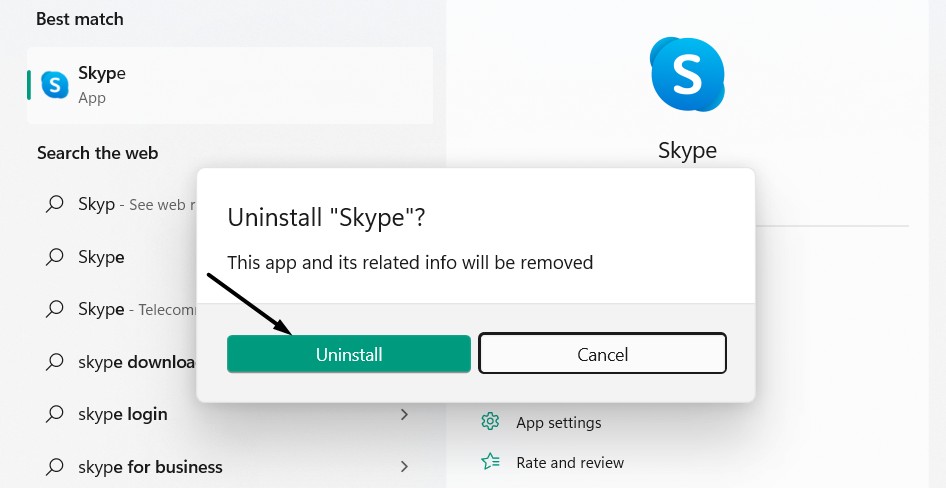The height and width of the screenshot is (488, 946).
Task: Click the gear icon for App settings
Action: [x=490, y=422]
